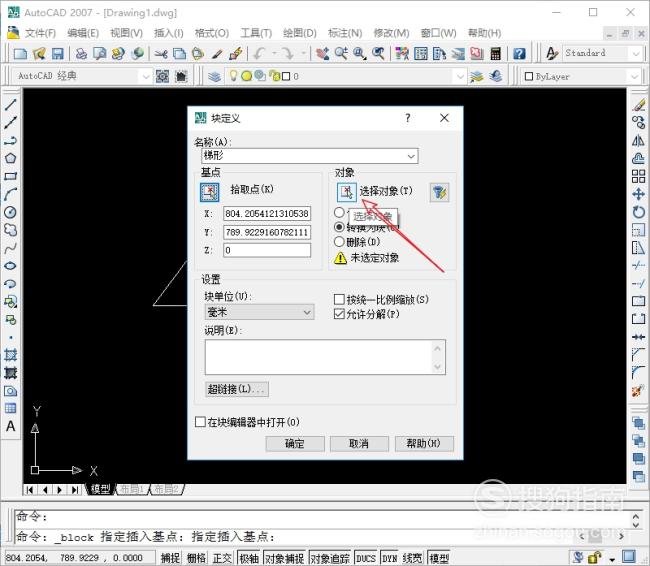
Task: Open the 编辑(E) menu
Action: click(83, 33)
